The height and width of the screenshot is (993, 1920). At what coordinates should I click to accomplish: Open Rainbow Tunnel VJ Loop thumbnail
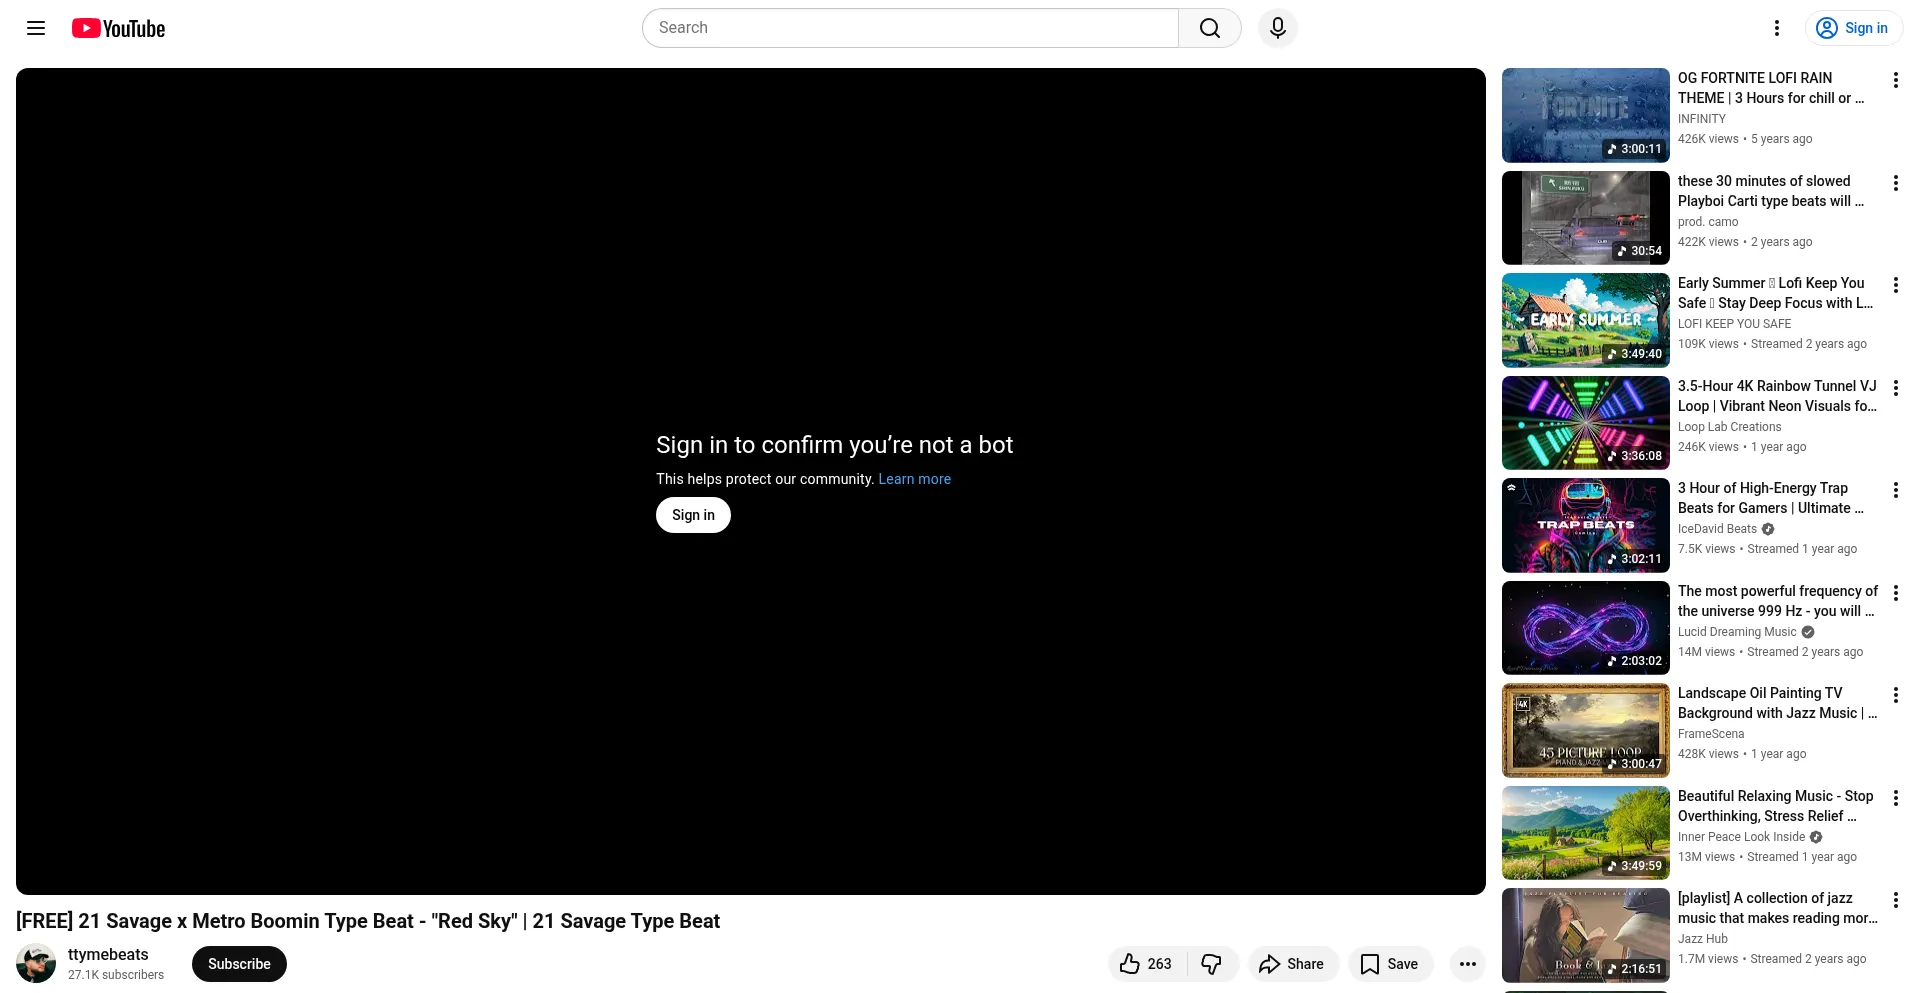[1586, 423]
